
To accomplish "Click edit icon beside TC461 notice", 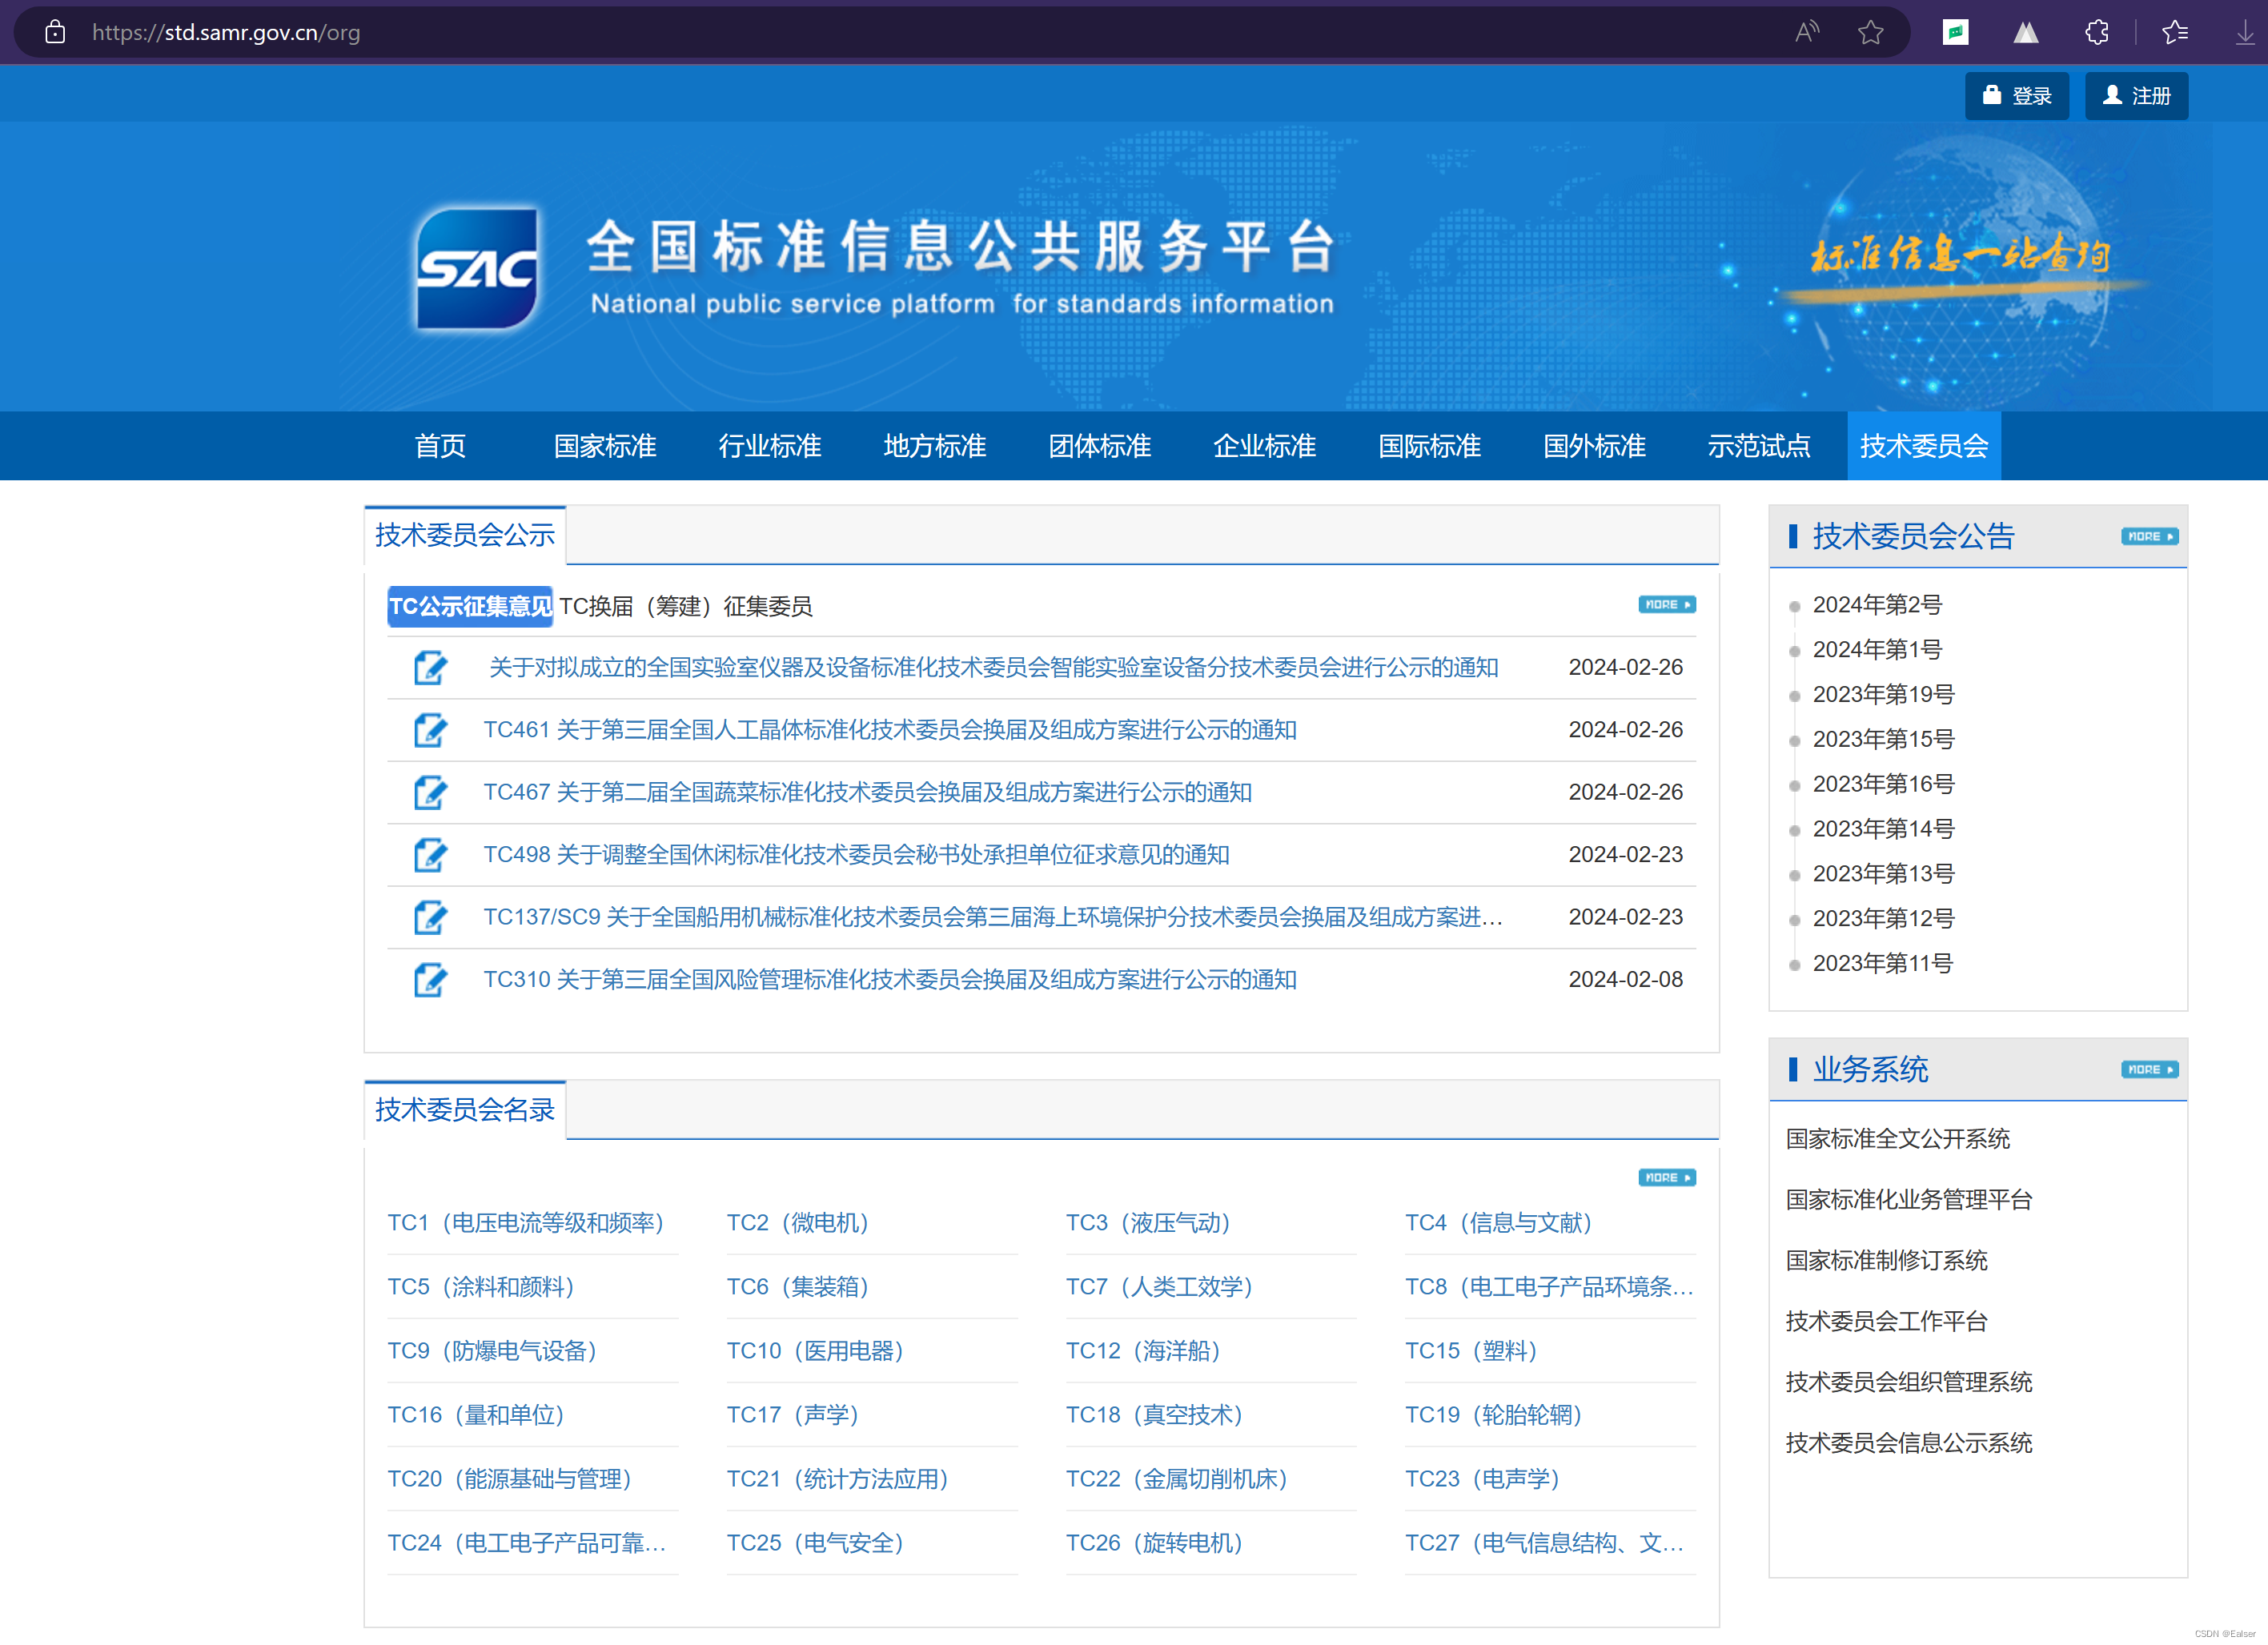I will (430, 730).
